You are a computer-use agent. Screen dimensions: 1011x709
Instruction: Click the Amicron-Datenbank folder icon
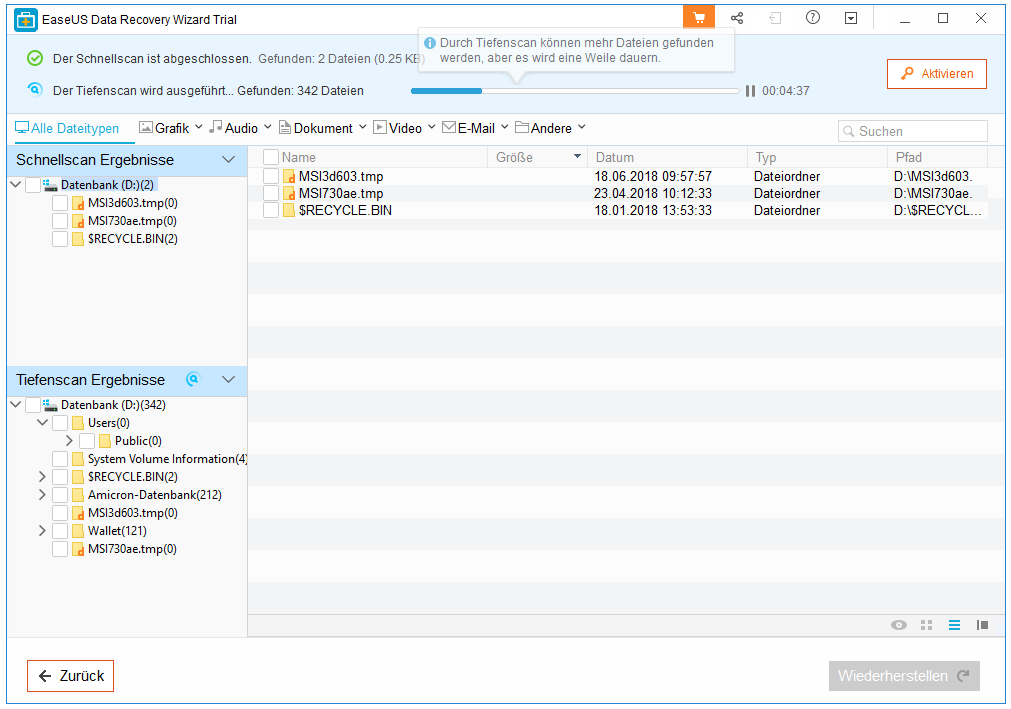click(x=78, y=495)
